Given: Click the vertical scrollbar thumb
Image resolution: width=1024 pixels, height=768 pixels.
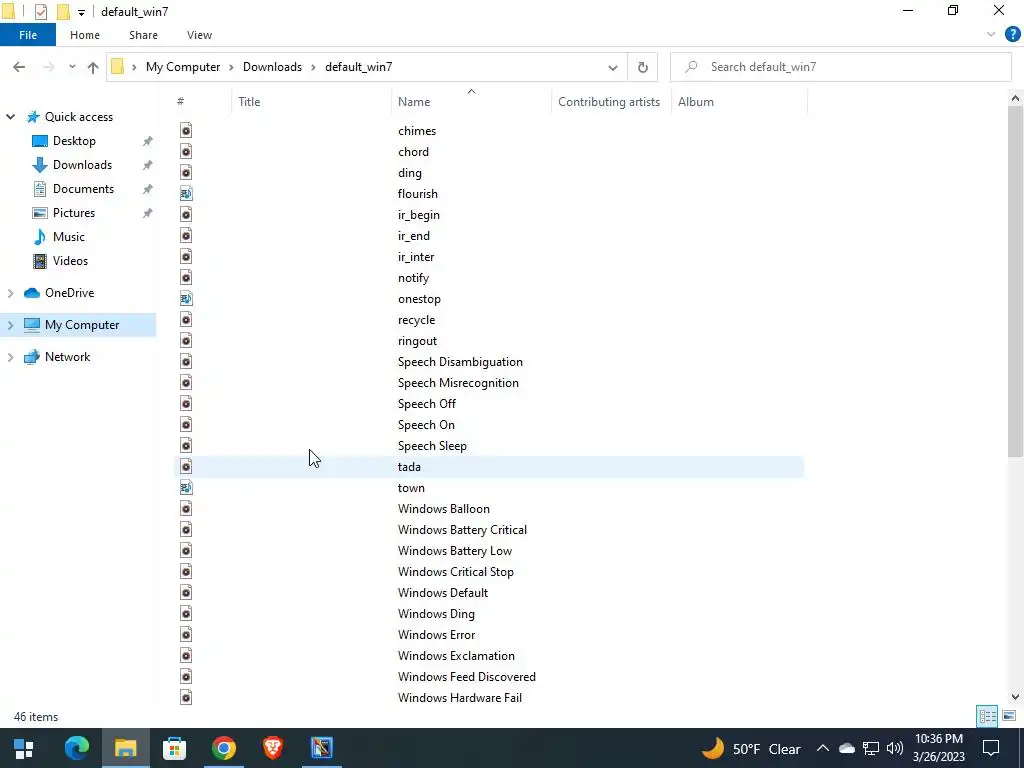Looking at the screenshot, I should coord(1015,281).
